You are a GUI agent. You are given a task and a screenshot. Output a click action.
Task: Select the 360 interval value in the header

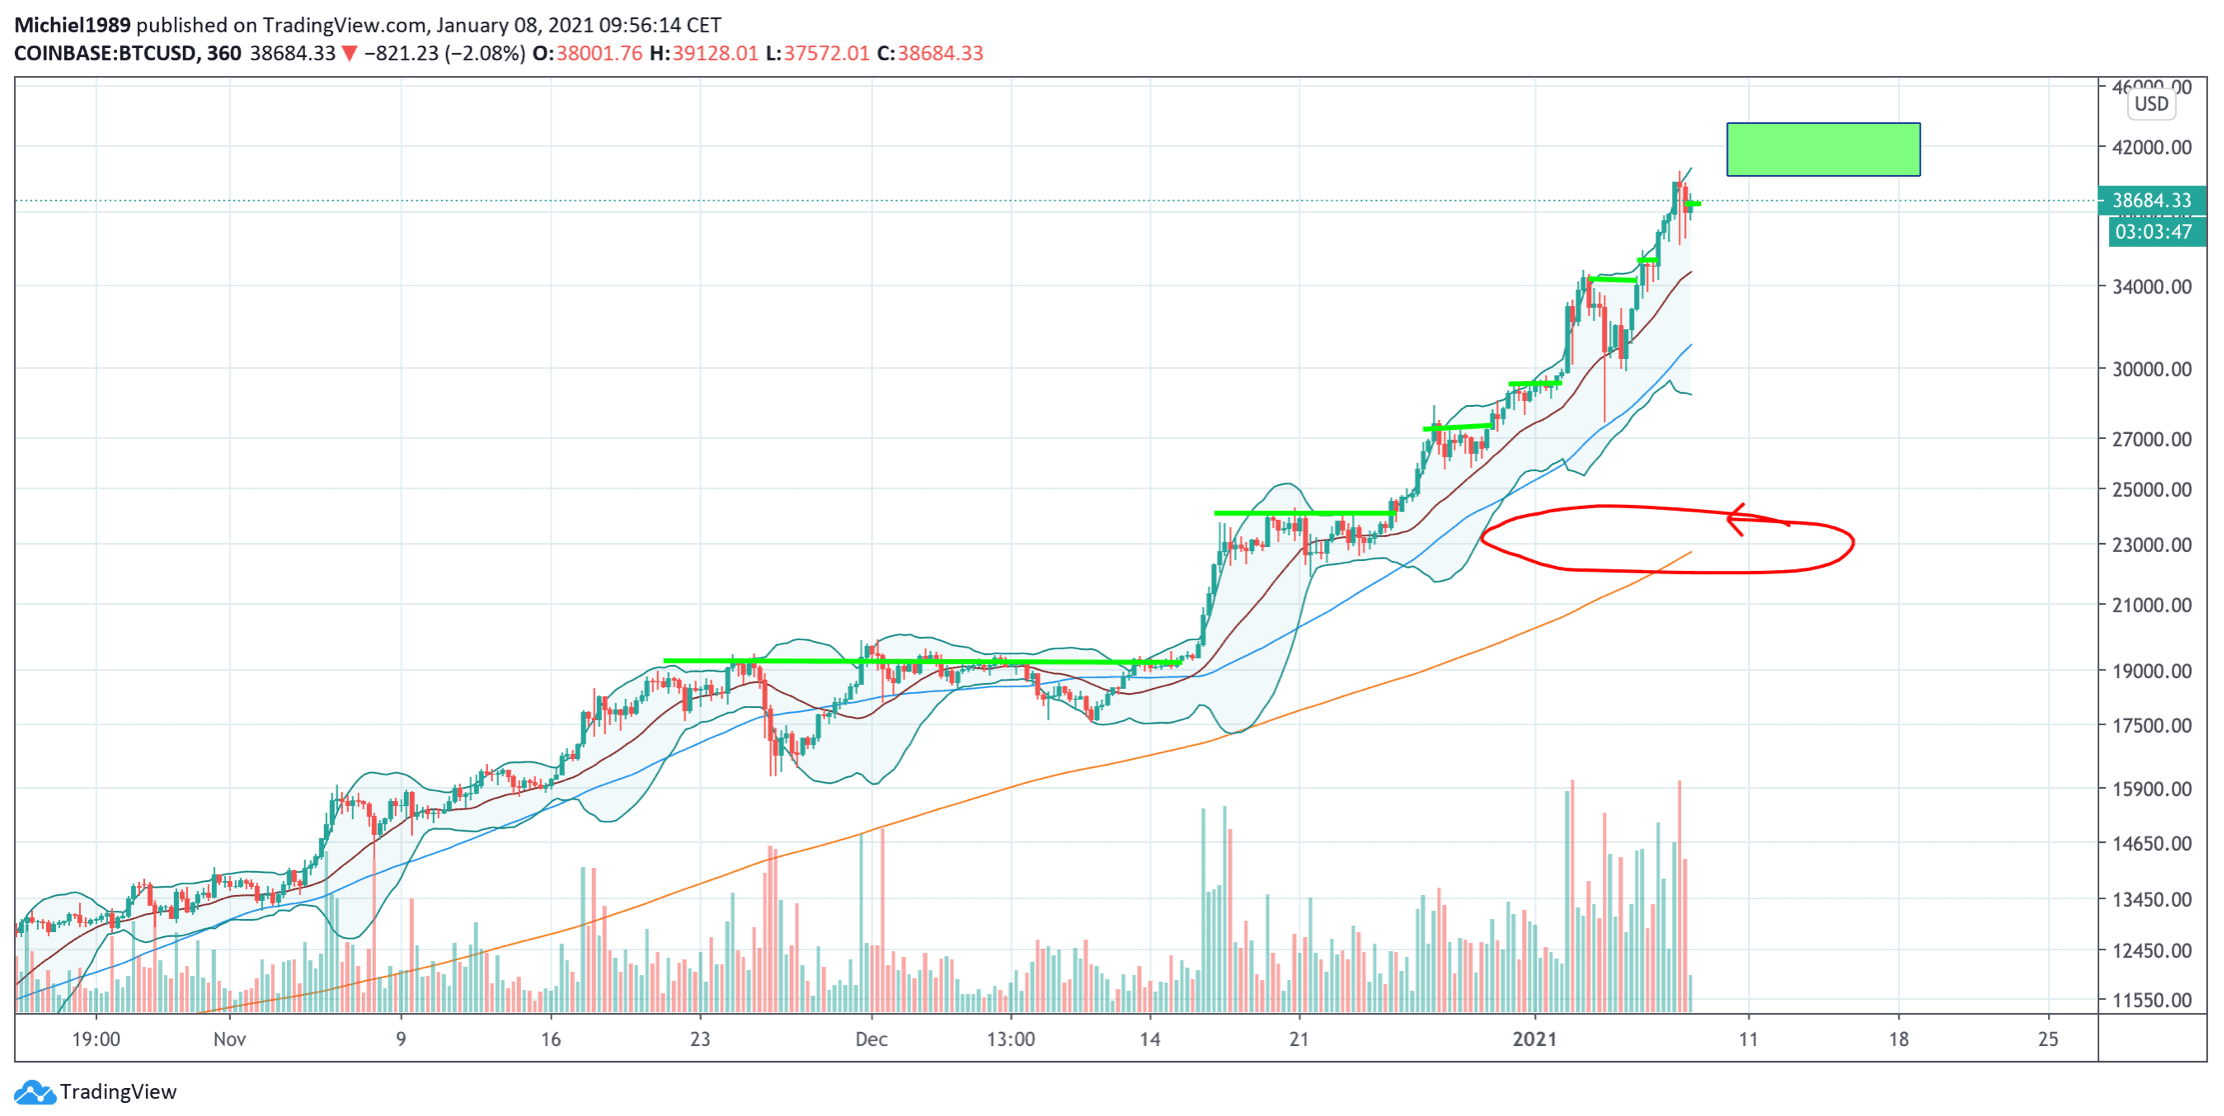pos(224,53)
